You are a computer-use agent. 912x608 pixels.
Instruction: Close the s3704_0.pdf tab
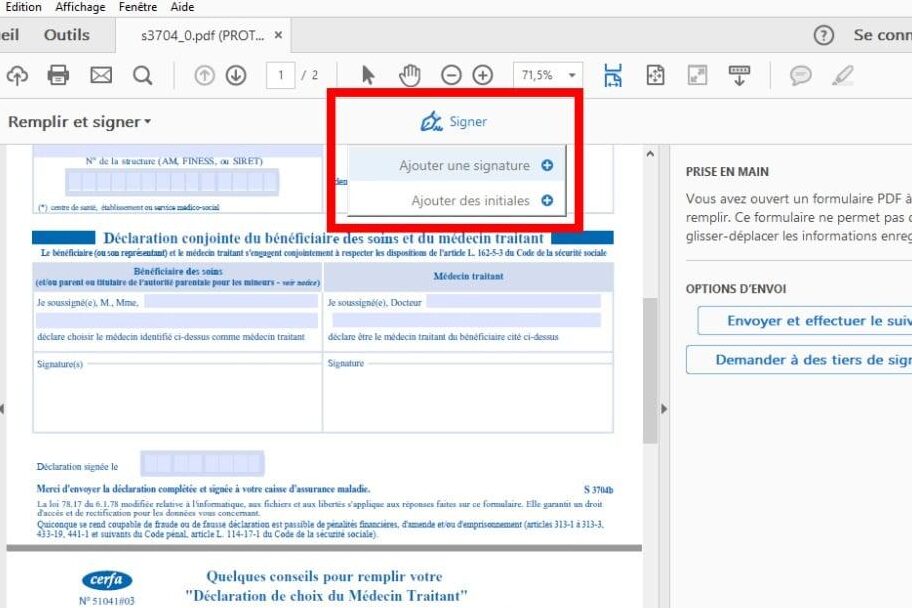(x=279, y=35)
